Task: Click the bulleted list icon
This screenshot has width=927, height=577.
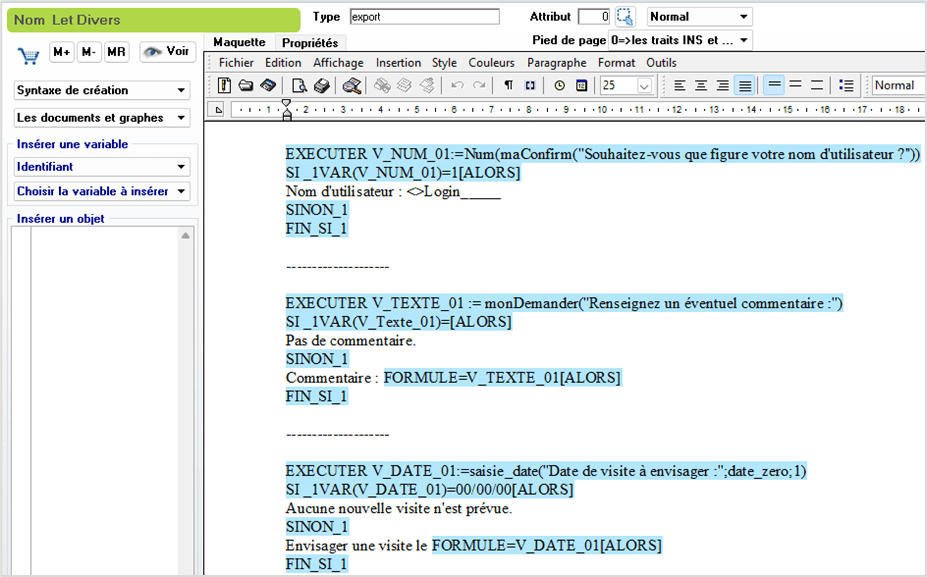Action: 846,86
